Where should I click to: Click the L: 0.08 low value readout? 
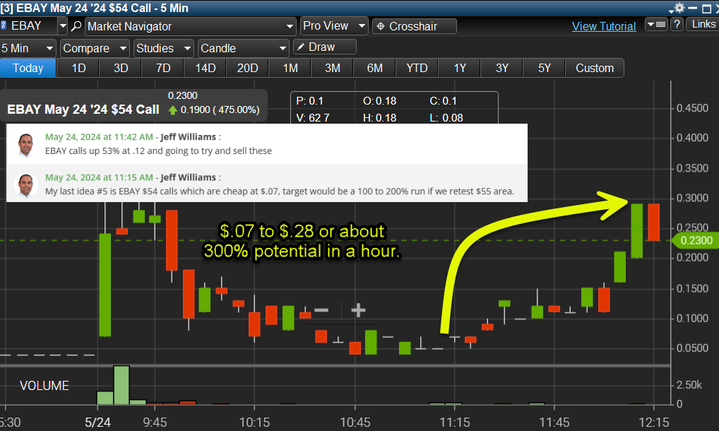[x=446, y=118]
